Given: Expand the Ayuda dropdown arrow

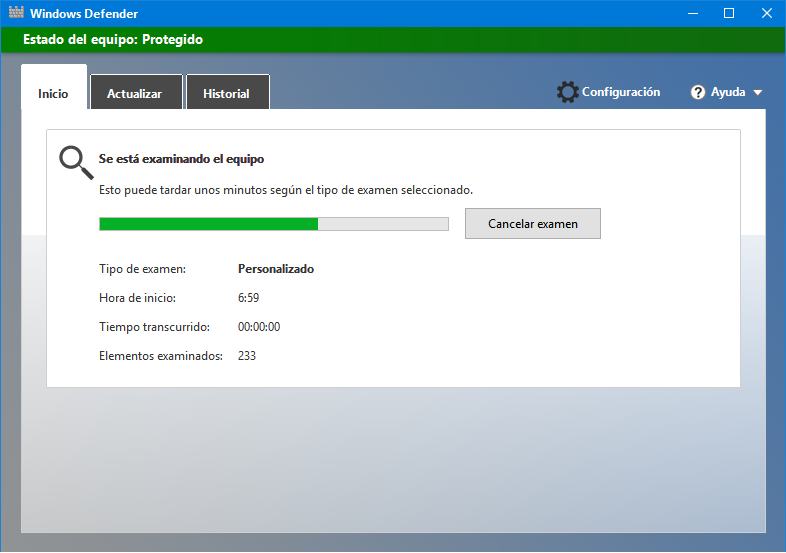Looking at the screenshot, I should (x=758, y=93).
